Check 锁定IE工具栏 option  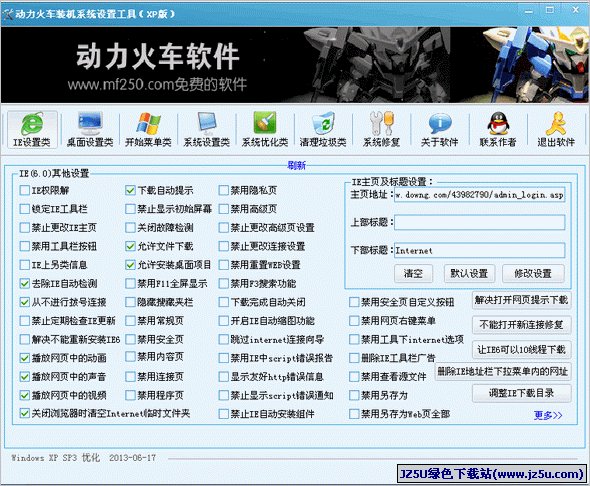(x=24, y=209)
